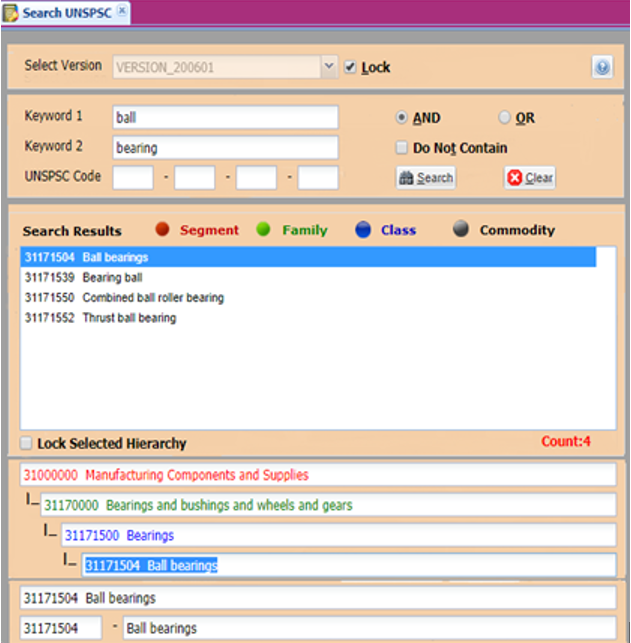Select Thrust ball bearing result
The width and height of the screenshot is (631, 643).
pyautogui.click(x=100, y=318)
